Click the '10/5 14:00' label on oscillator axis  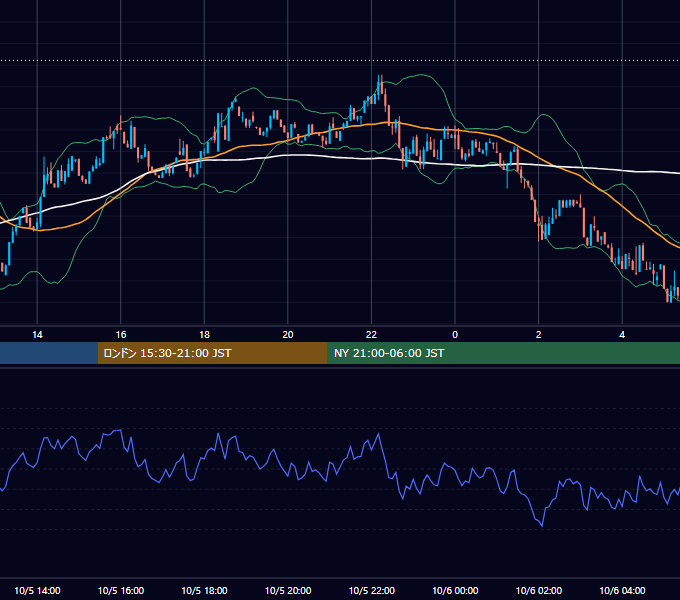click(x=37, y=590)
